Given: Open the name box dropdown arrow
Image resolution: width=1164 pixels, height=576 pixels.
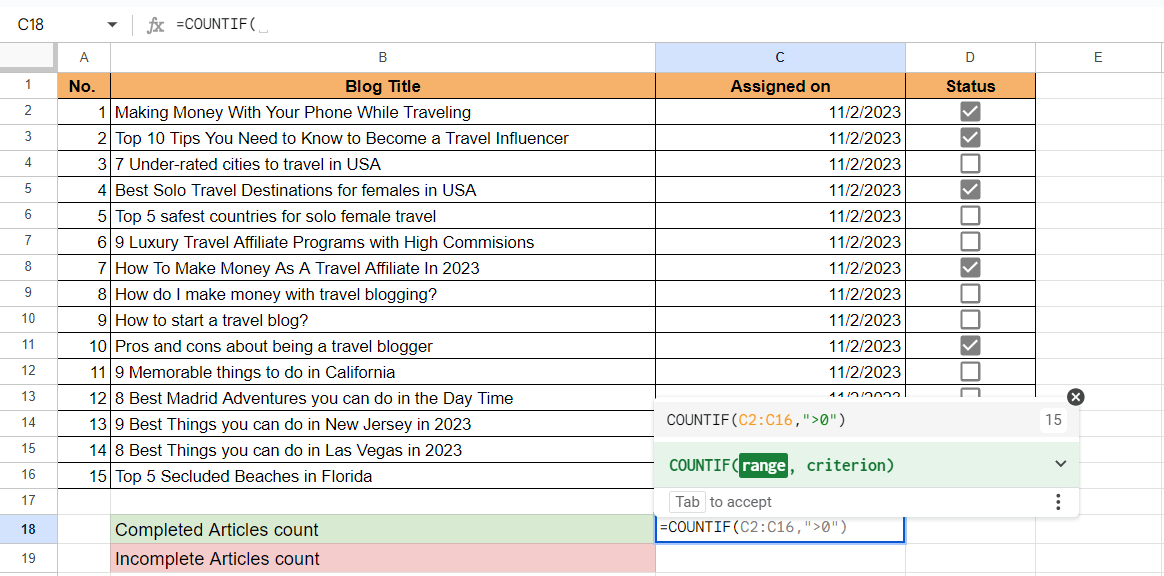Looking at the screenshot, I should [112, 24].
